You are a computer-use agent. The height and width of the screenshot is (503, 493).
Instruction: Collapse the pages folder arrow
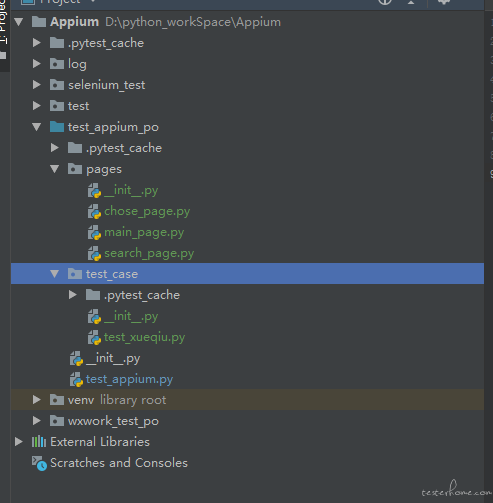(x=54, y=169)
